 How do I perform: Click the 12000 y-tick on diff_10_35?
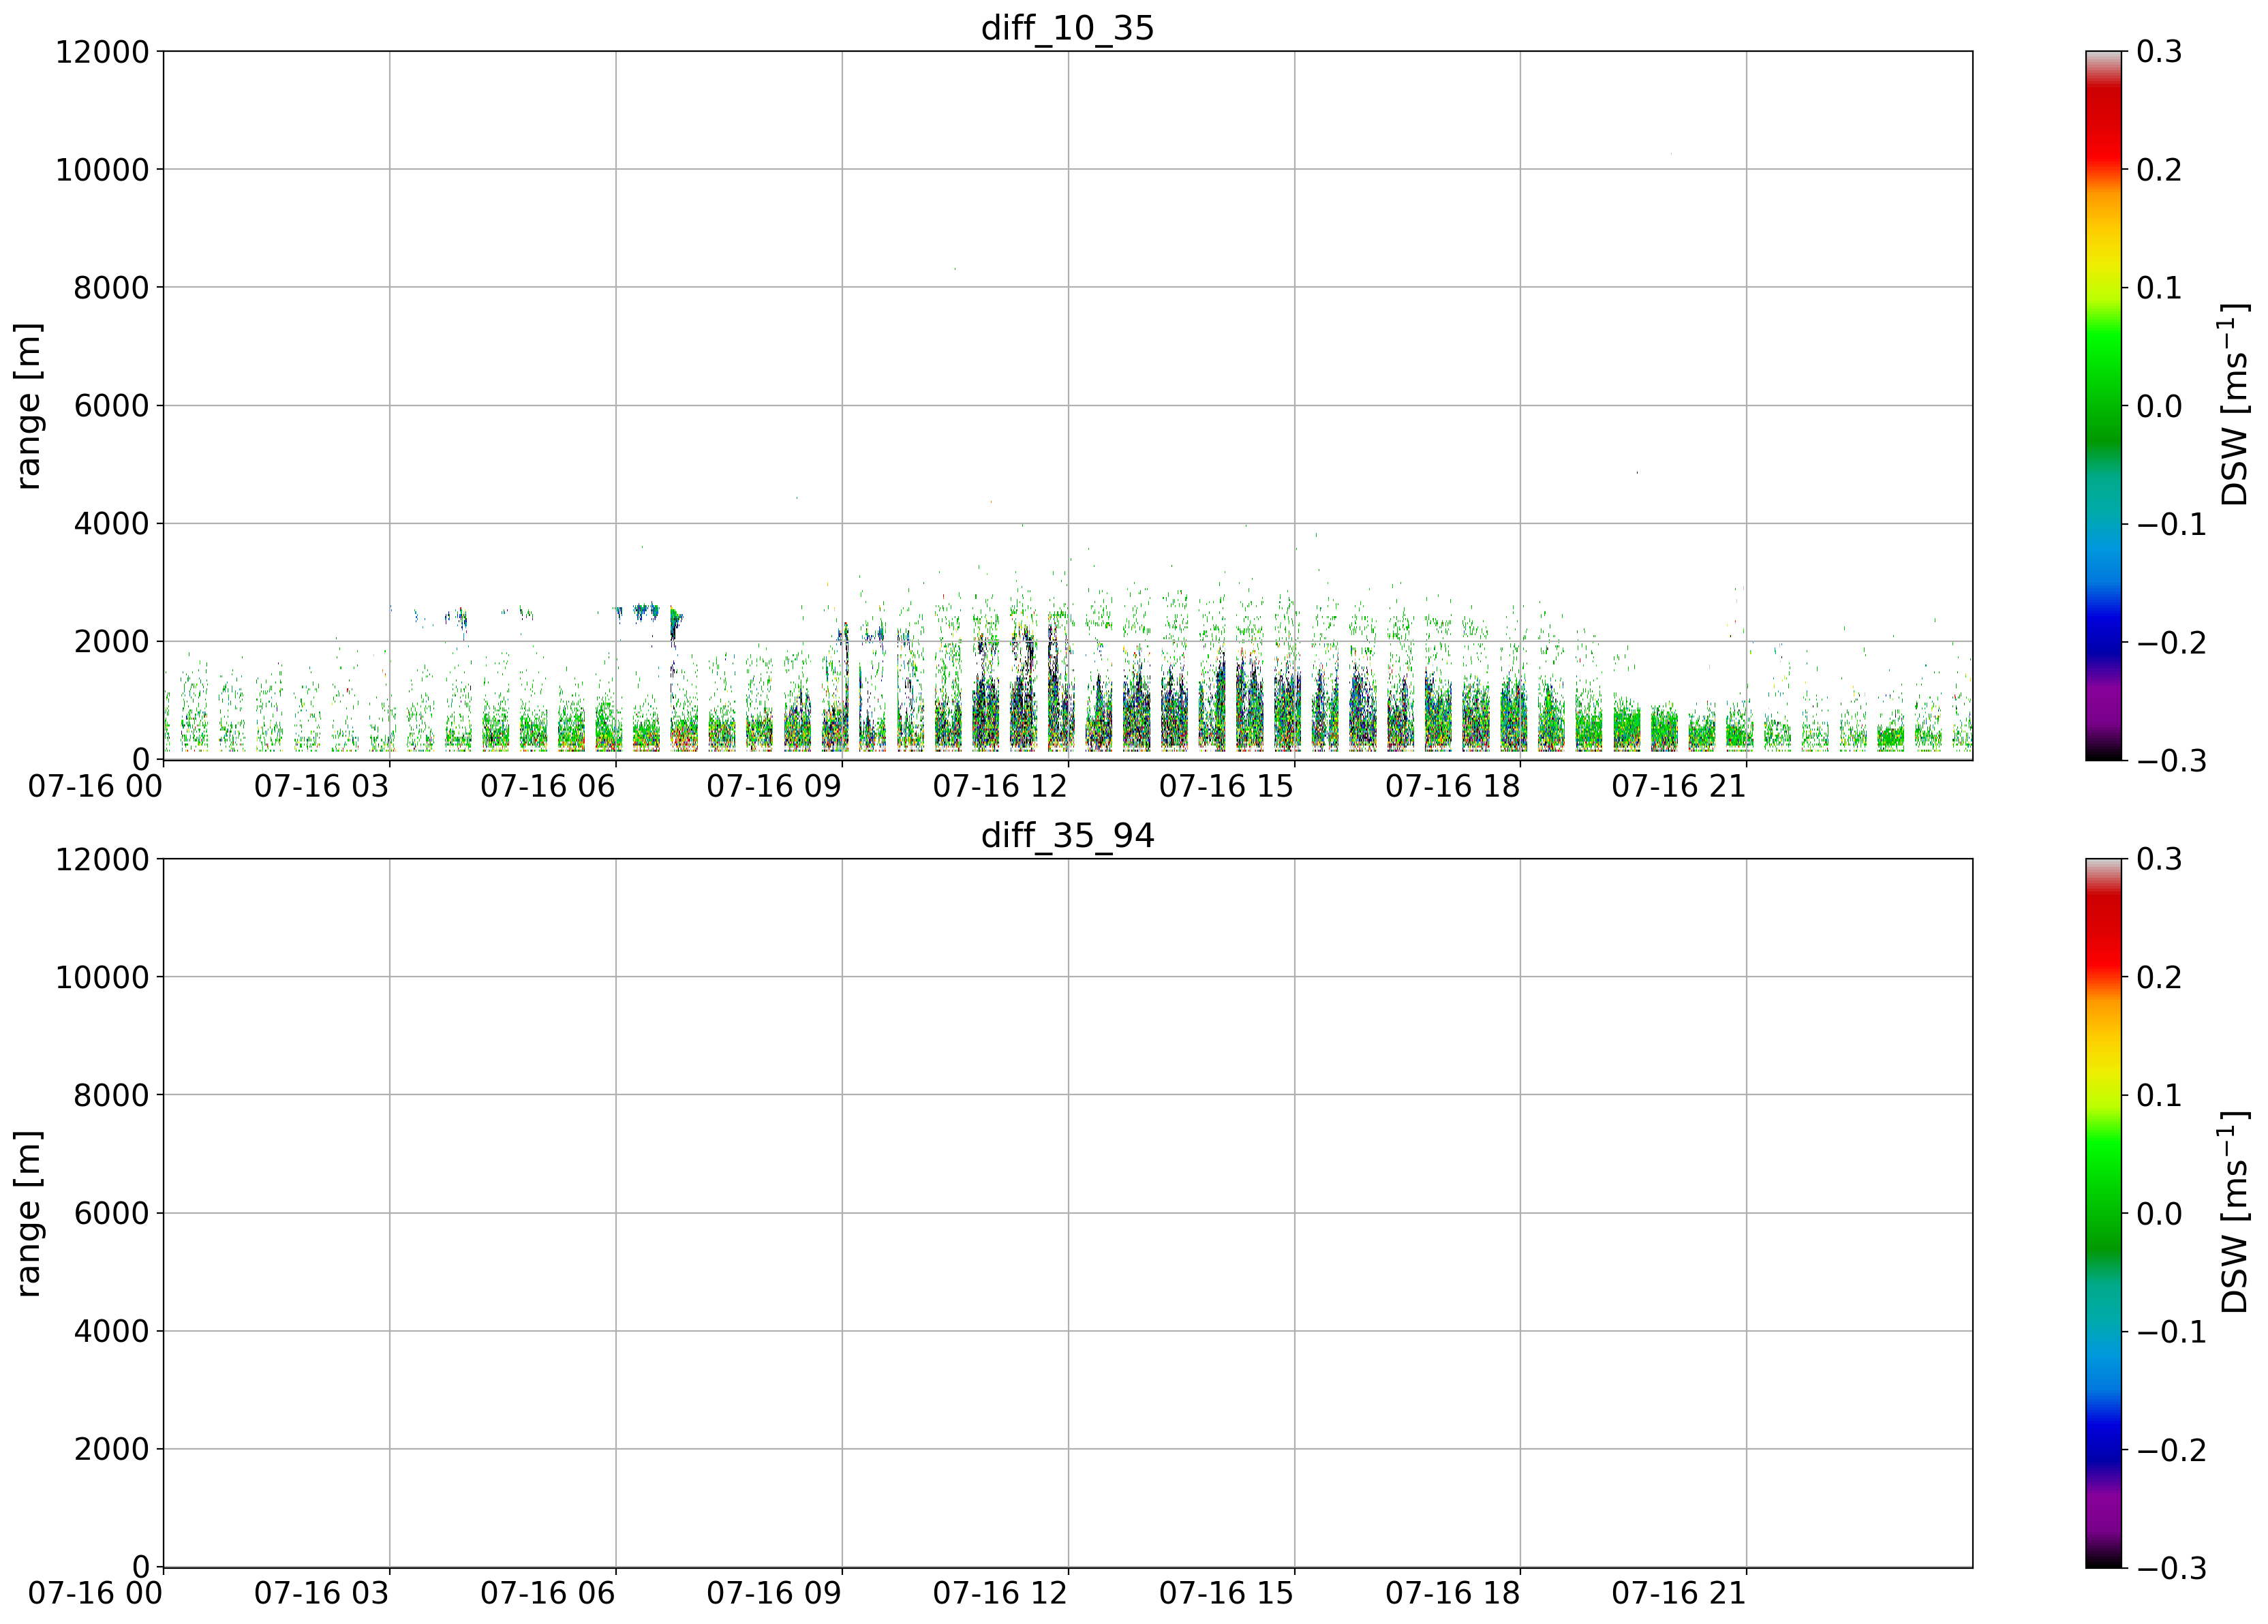point(102,52)
